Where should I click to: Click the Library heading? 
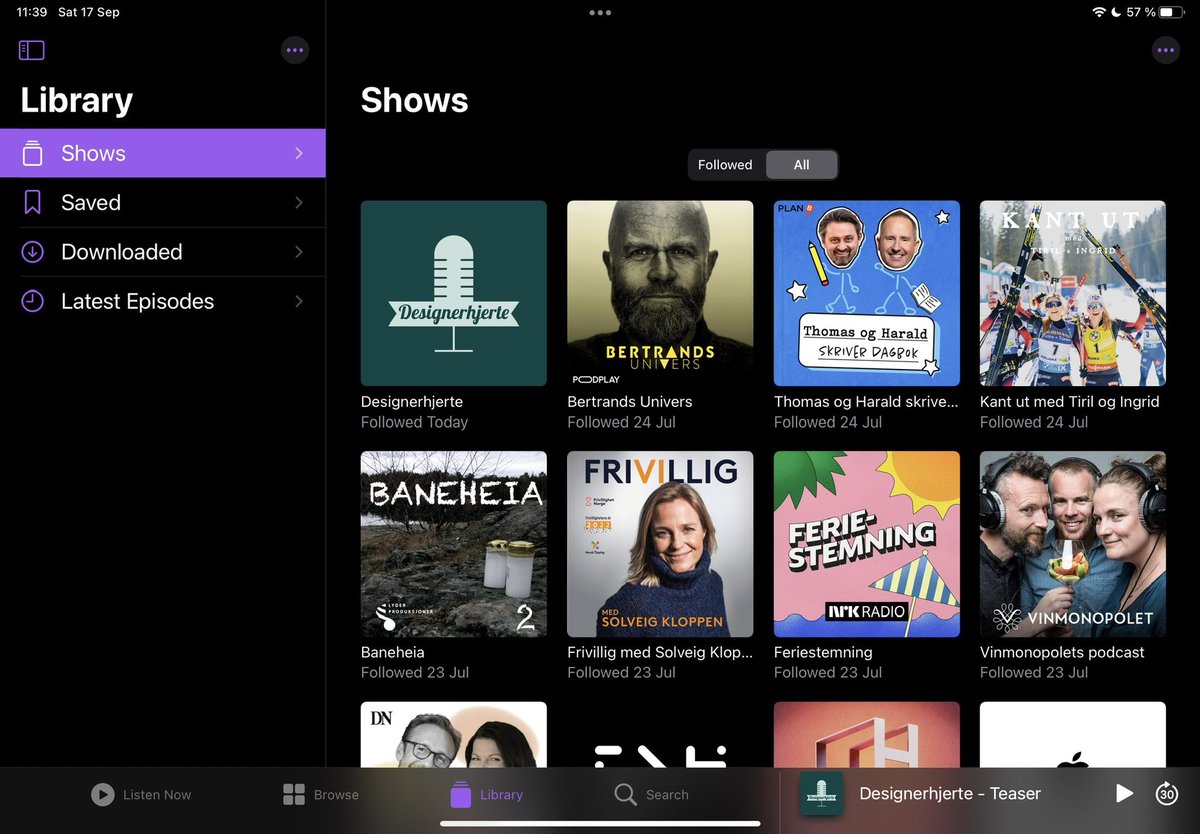point(77,100)
